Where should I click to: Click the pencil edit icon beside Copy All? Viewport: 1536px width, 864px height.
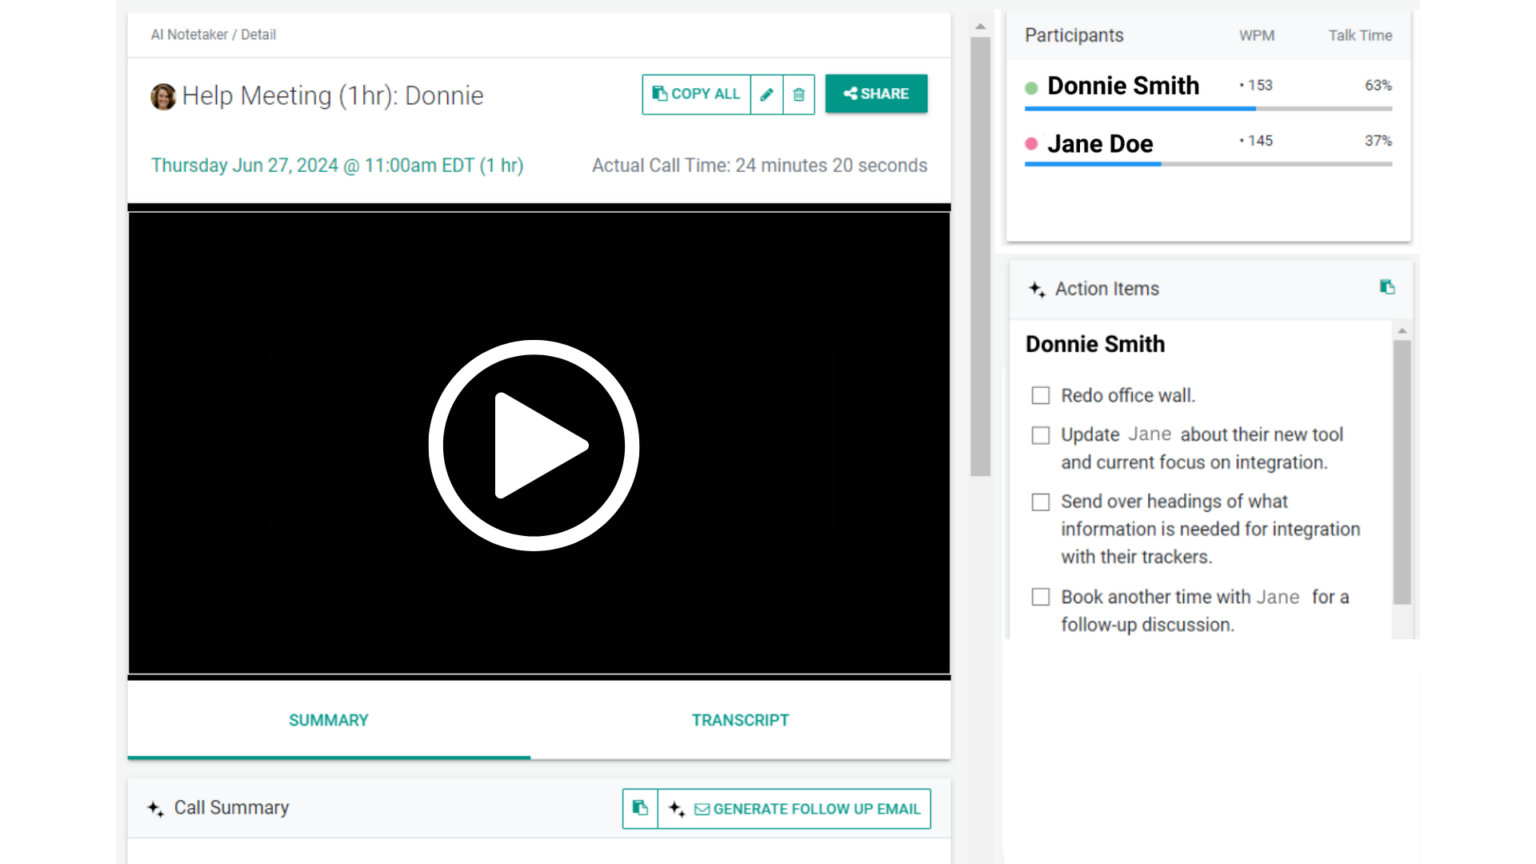[x=767, y=94]
